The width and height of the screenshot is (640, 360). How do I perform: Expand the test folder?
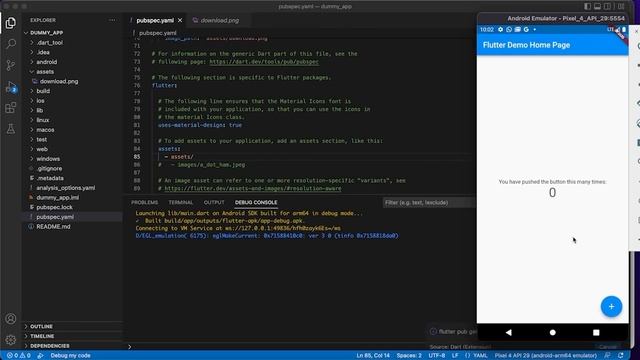click(41, 140)
